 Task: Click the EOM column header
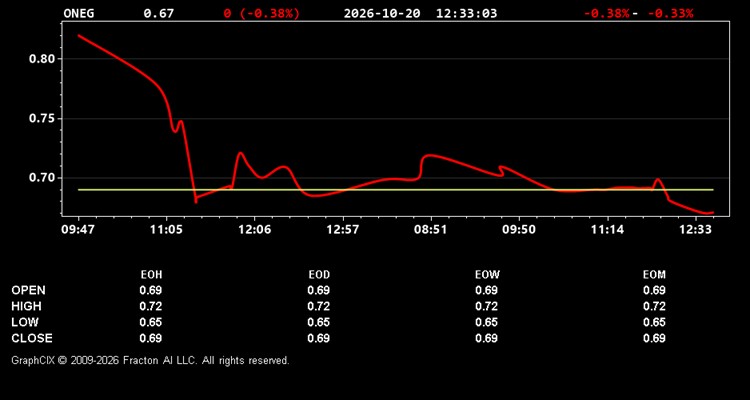654,275
